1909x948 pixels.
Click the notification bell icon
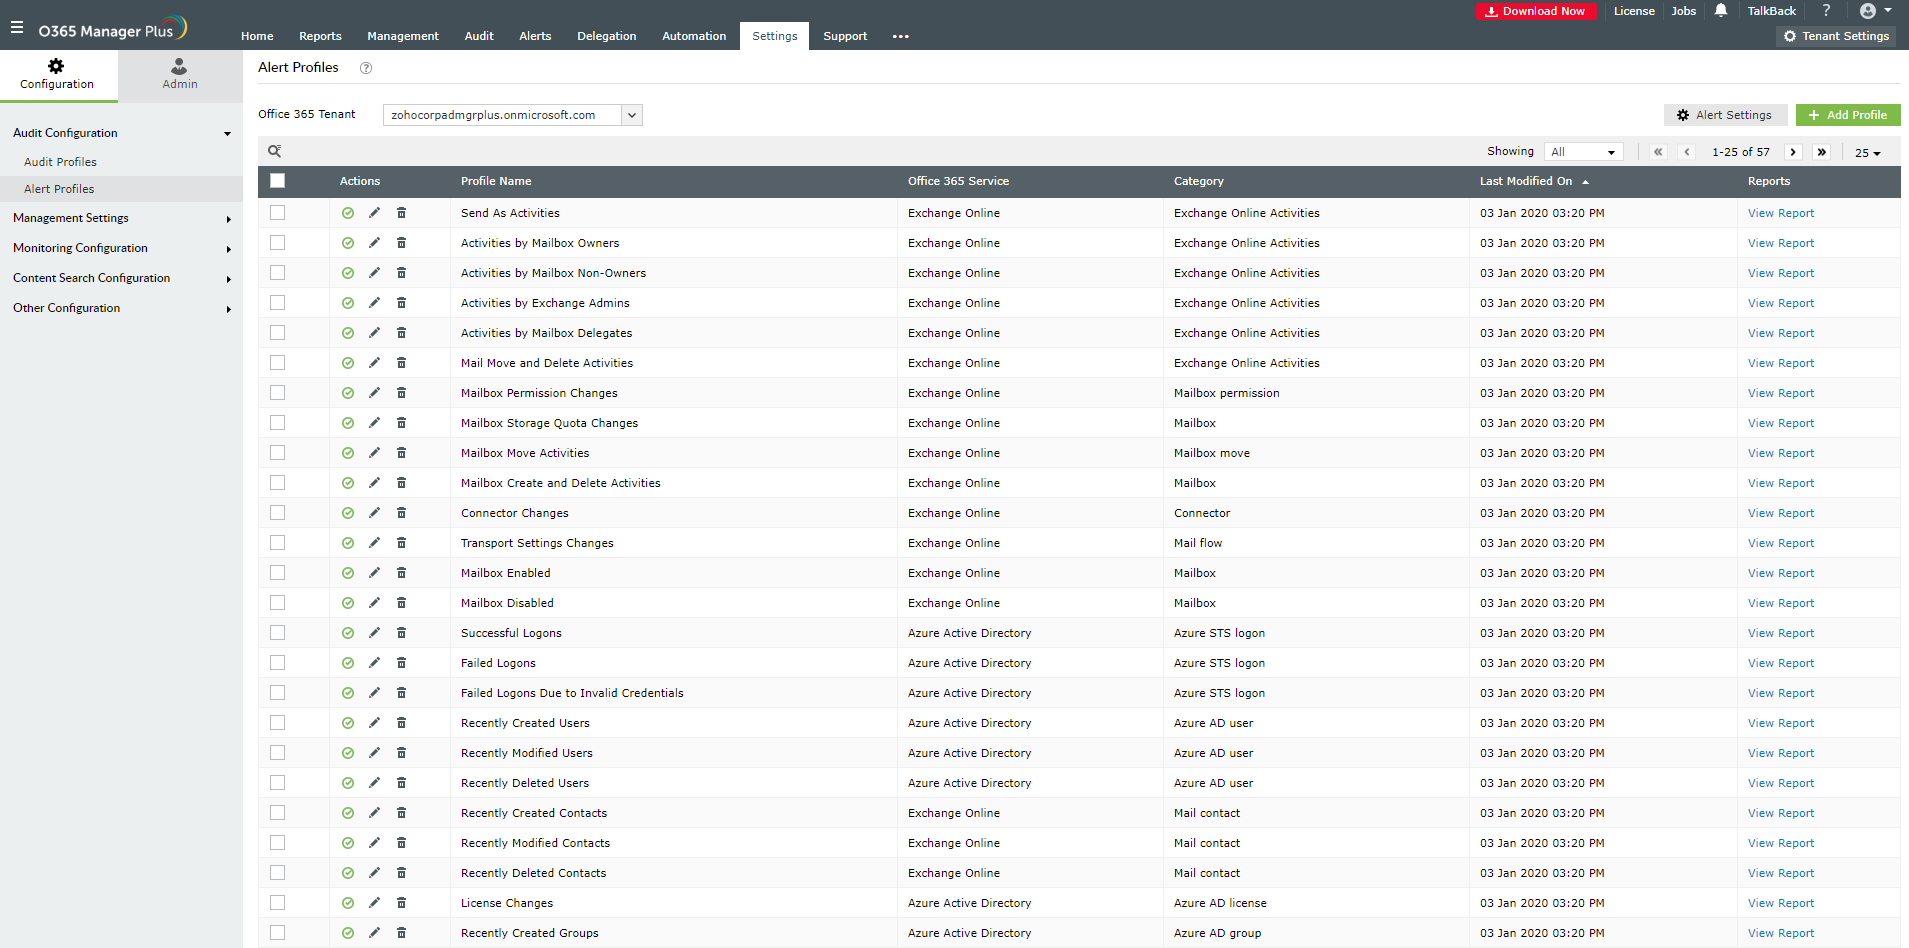1721,11
